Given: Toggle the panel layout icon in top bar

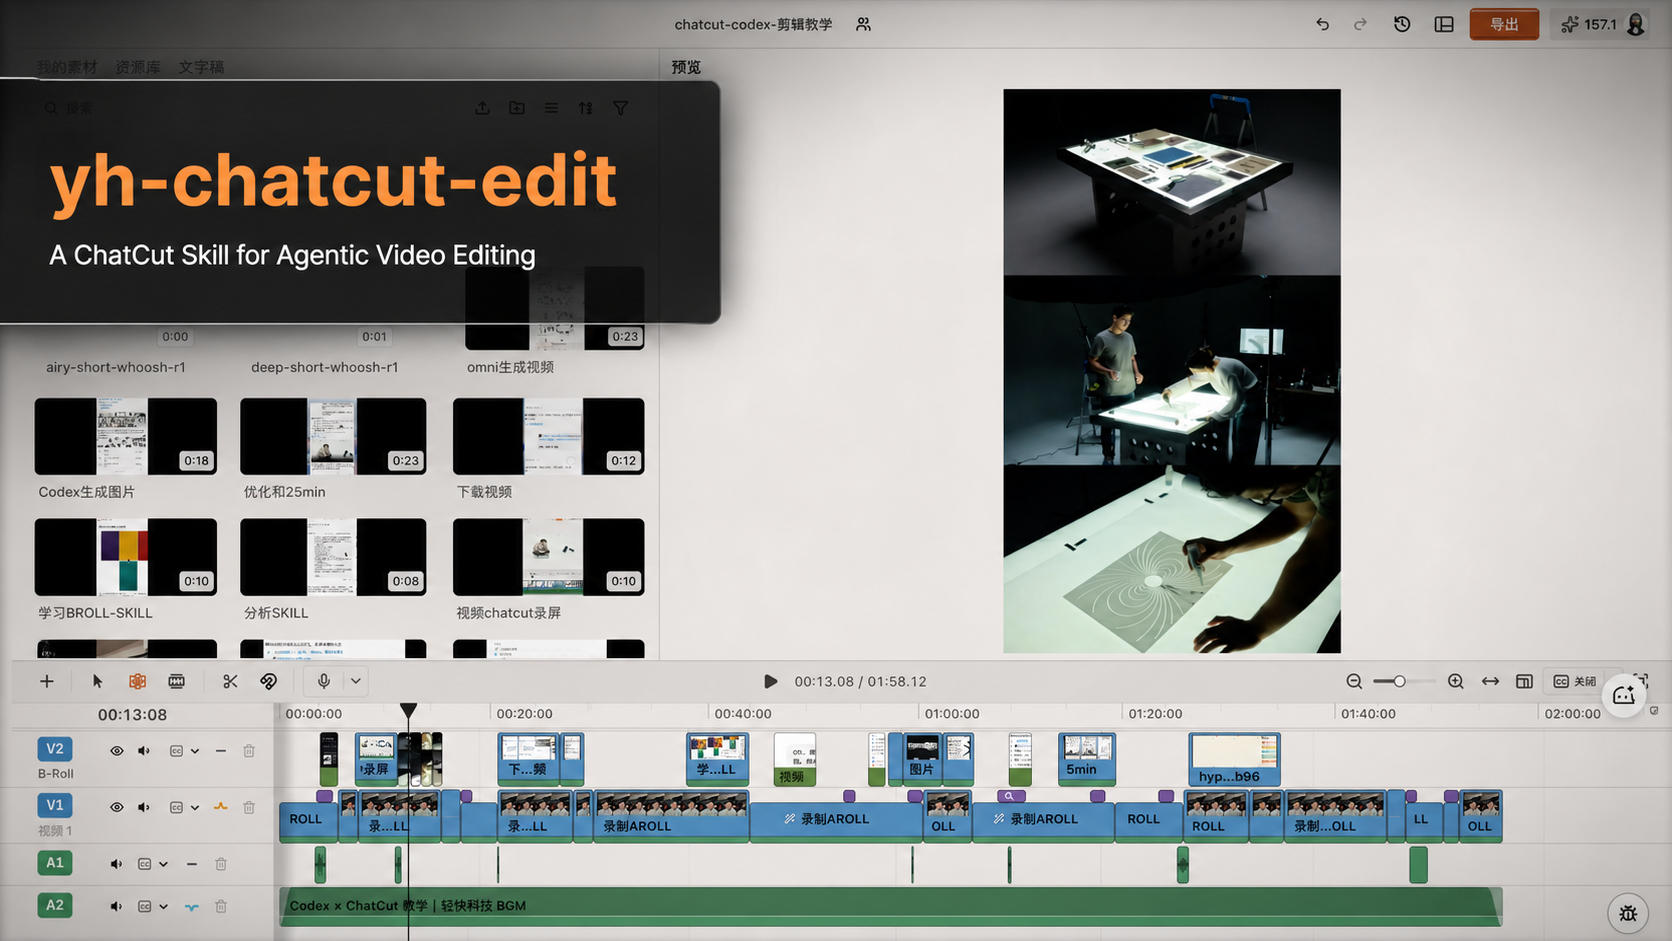Looking at the screenshot, I should (x=1444, y=24).
